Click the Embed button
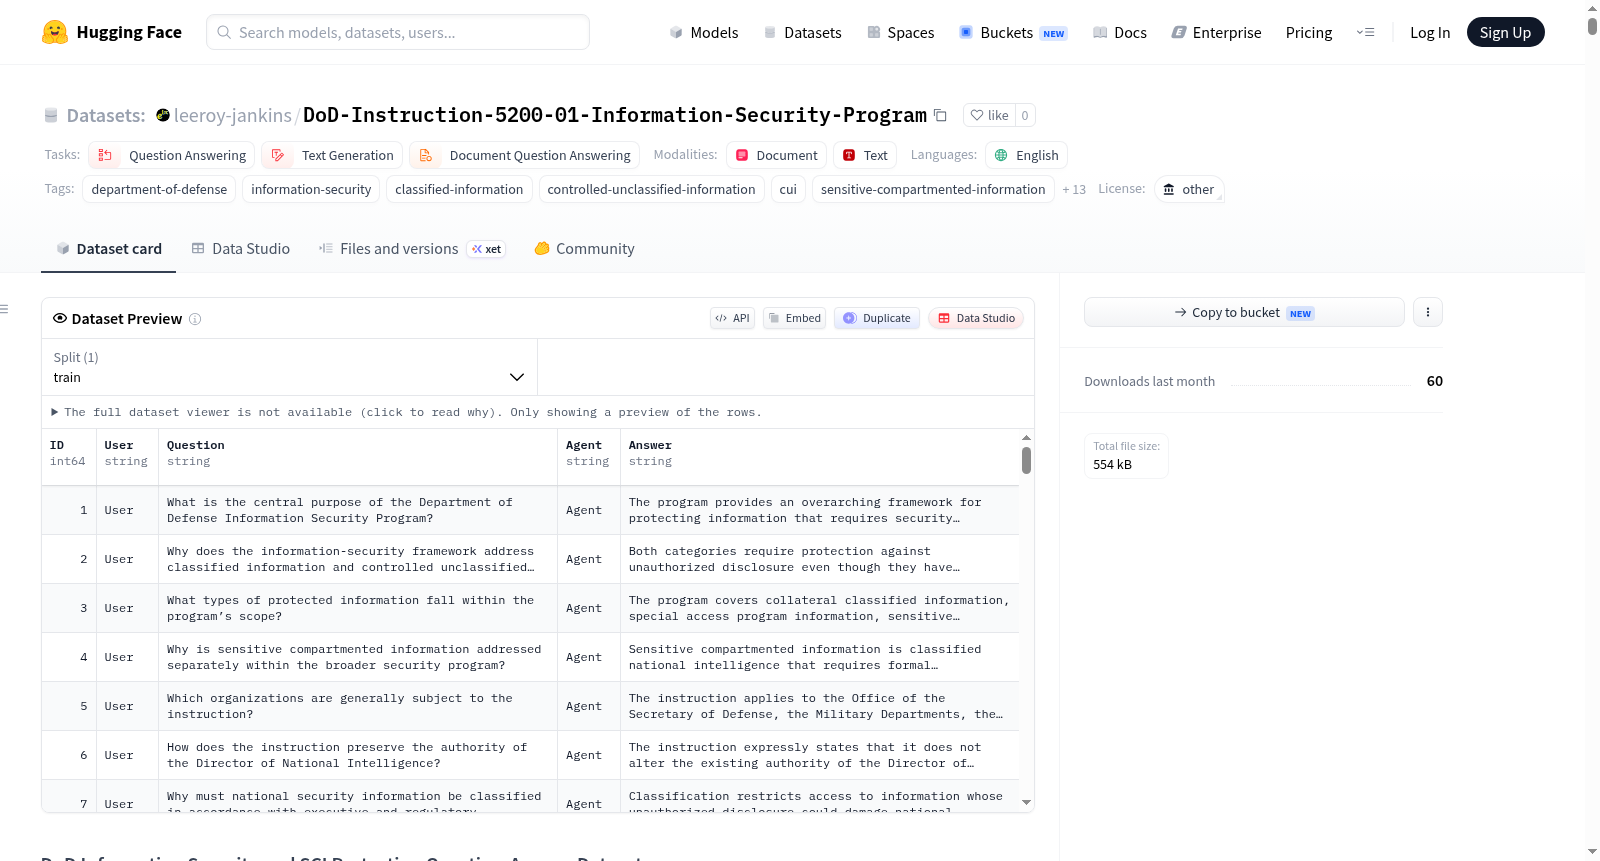 (795, 318)
